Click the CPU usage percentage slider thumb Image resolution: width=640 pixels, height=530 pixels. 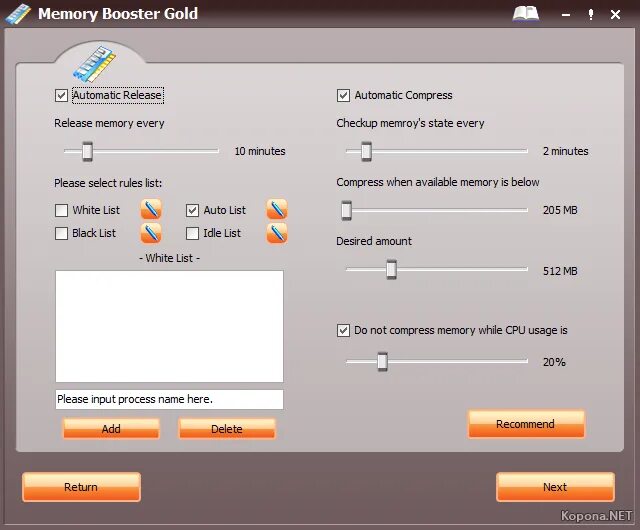click(382, 361)
